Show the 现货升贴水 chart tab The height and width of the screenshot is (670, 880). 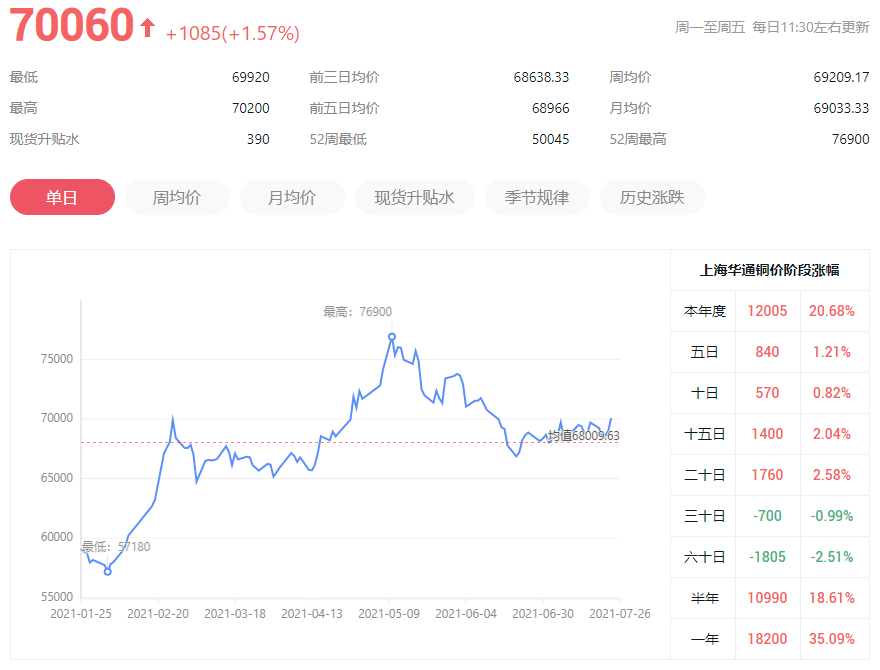point(414,197)
